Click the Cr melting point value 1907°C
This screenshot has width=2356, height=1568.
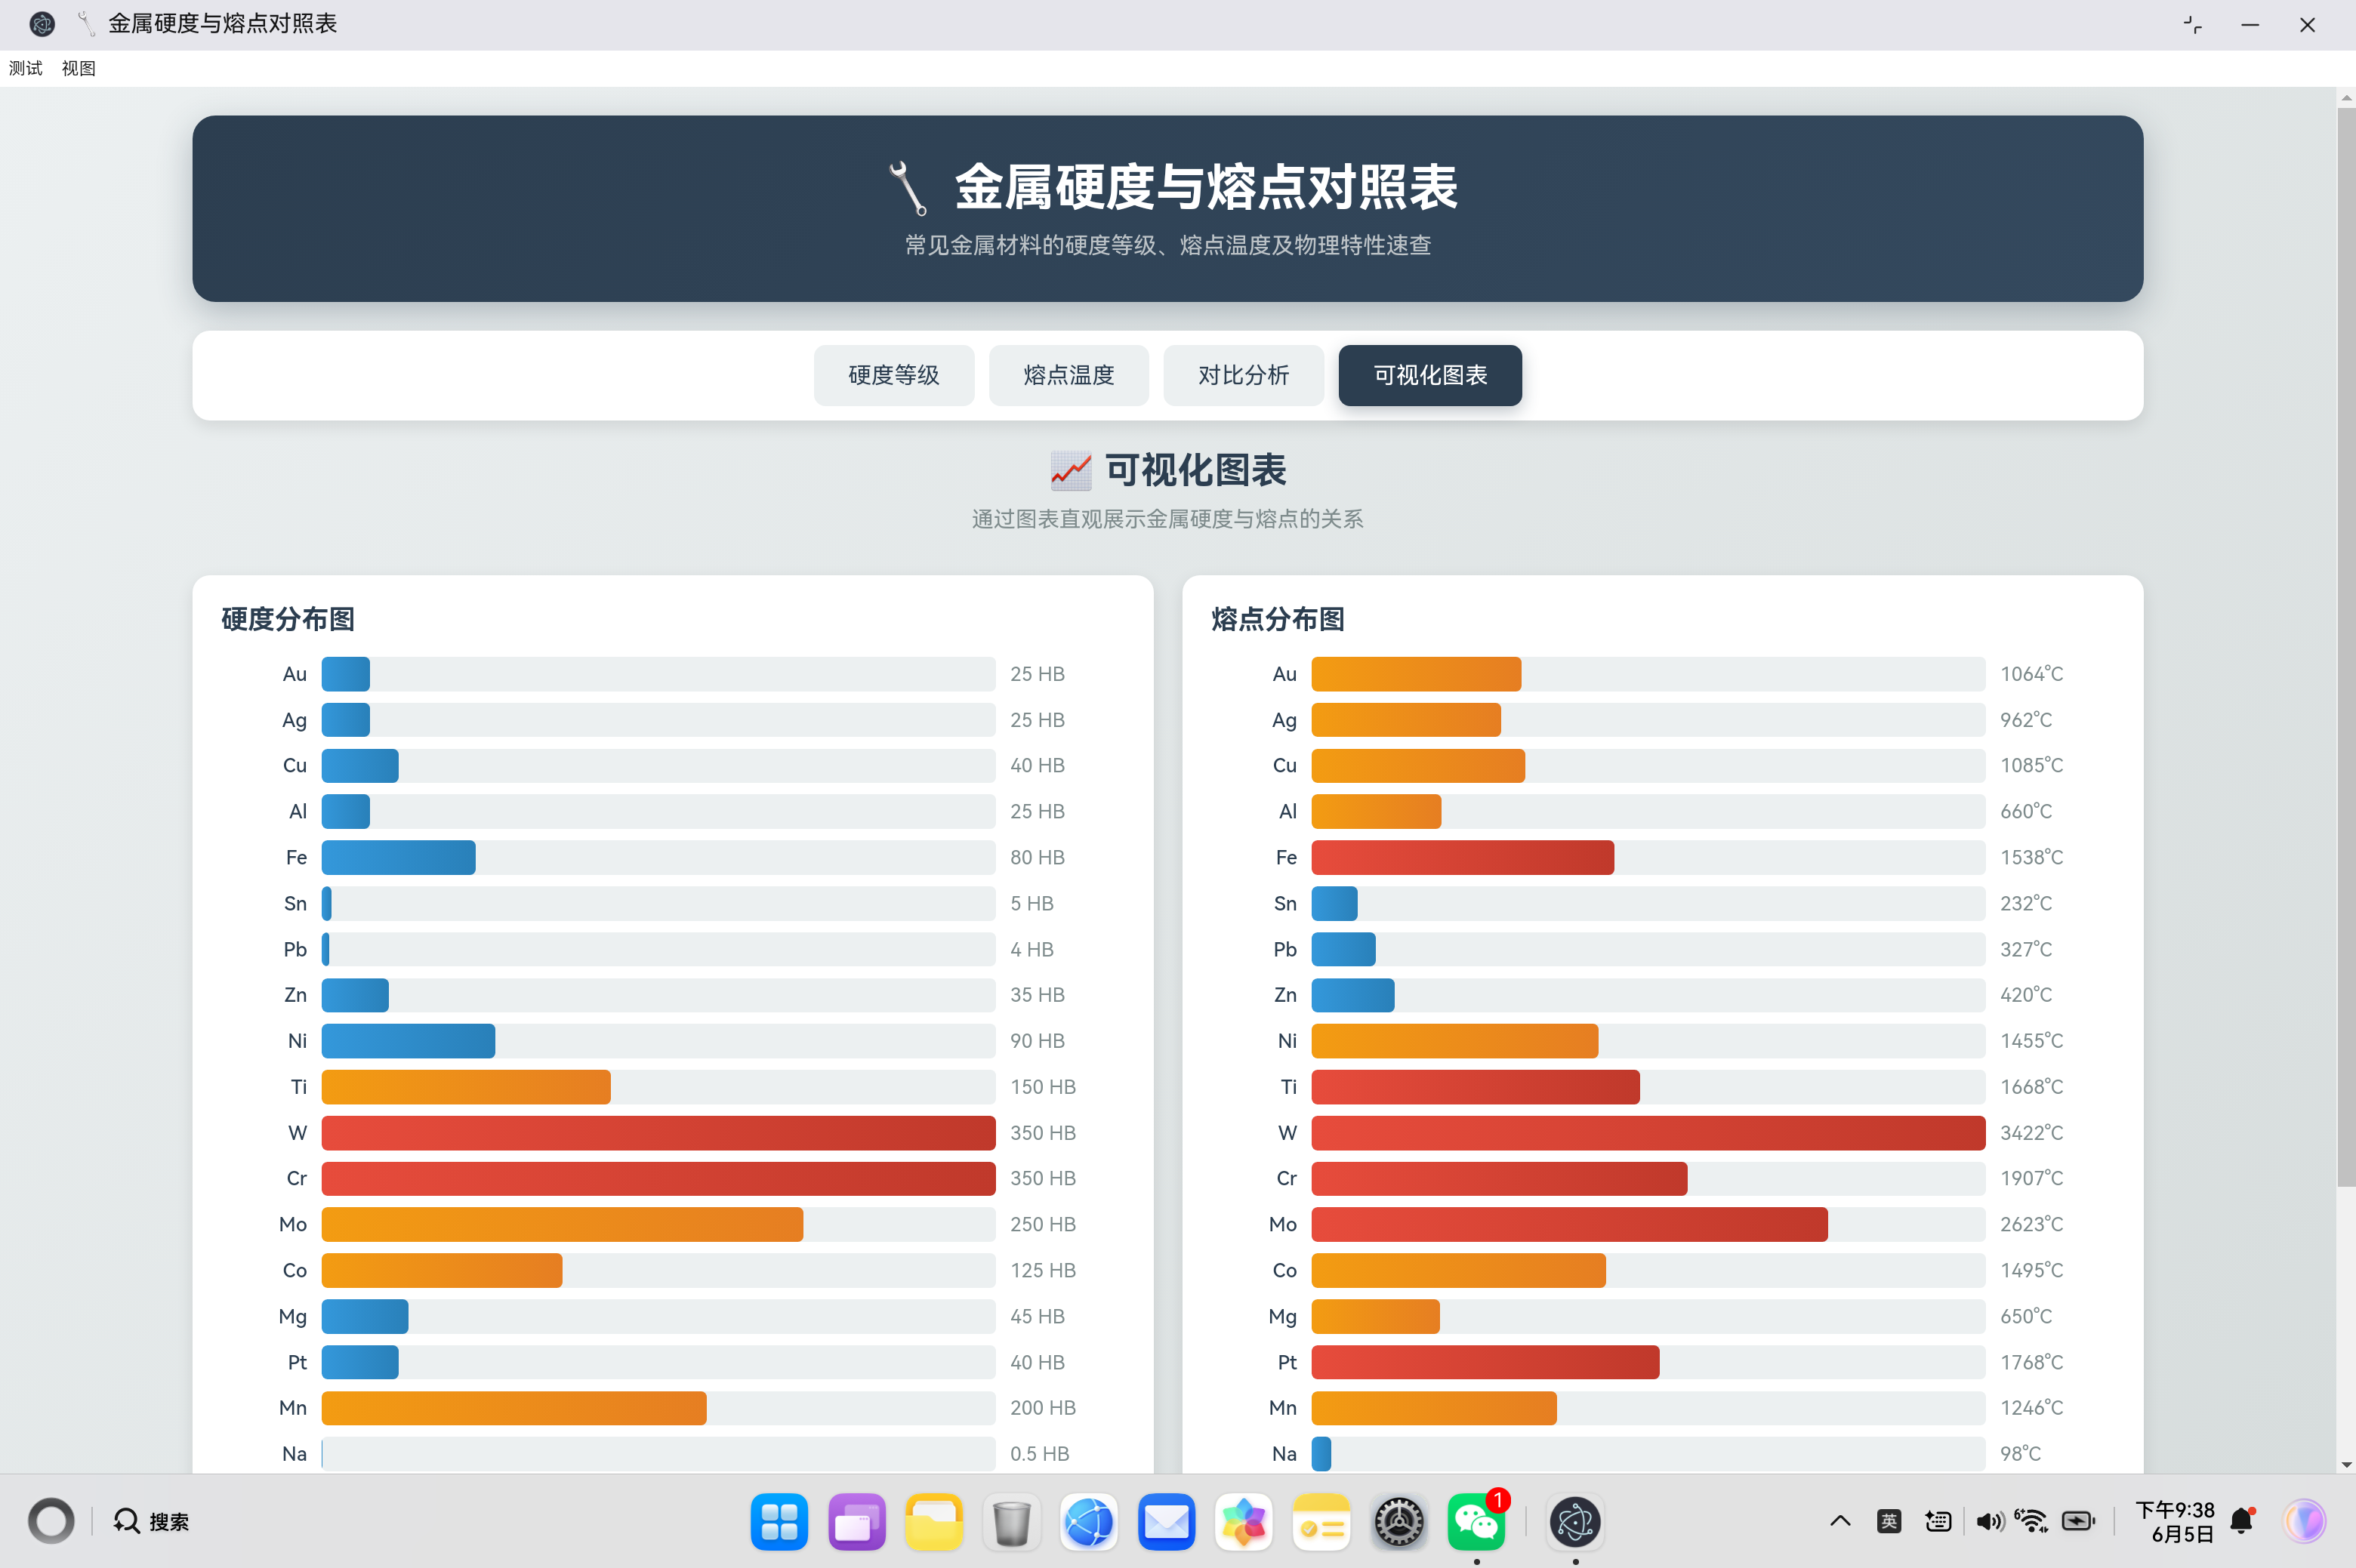pos(2031,1178)
